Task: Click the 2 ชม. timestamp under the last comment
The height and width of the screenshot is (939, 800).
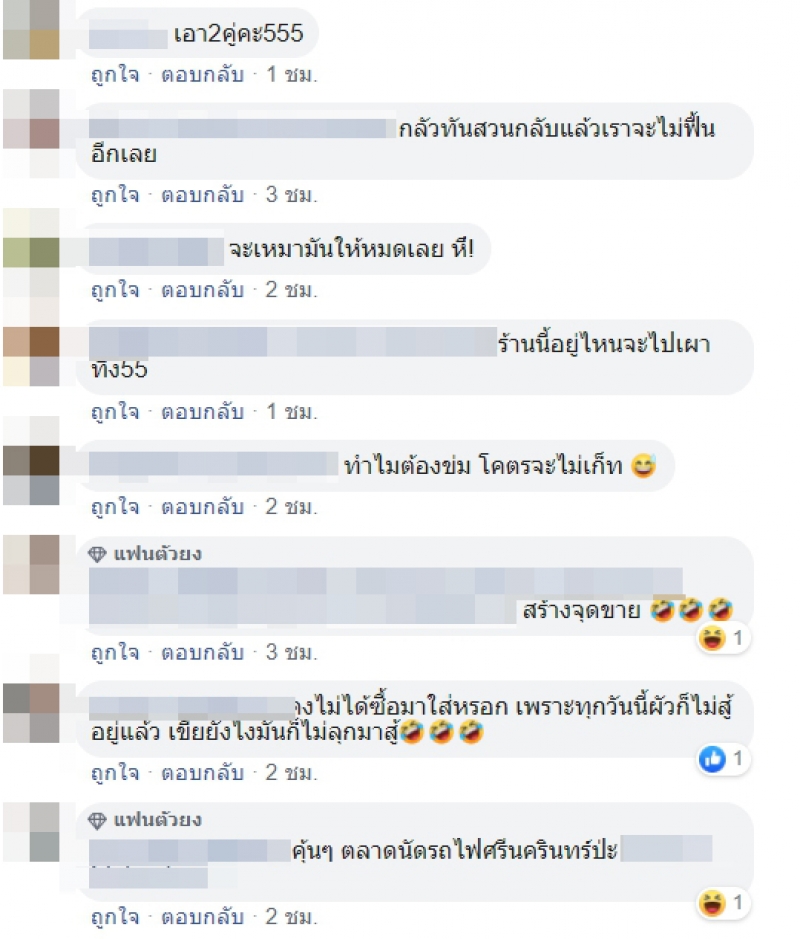Action: coord(291,917)
